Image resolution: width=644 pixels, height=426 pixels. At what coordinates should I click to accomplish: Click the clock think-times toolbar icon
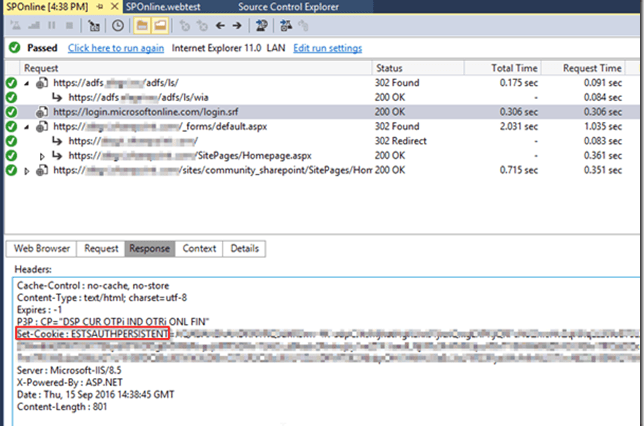point(119,25)
